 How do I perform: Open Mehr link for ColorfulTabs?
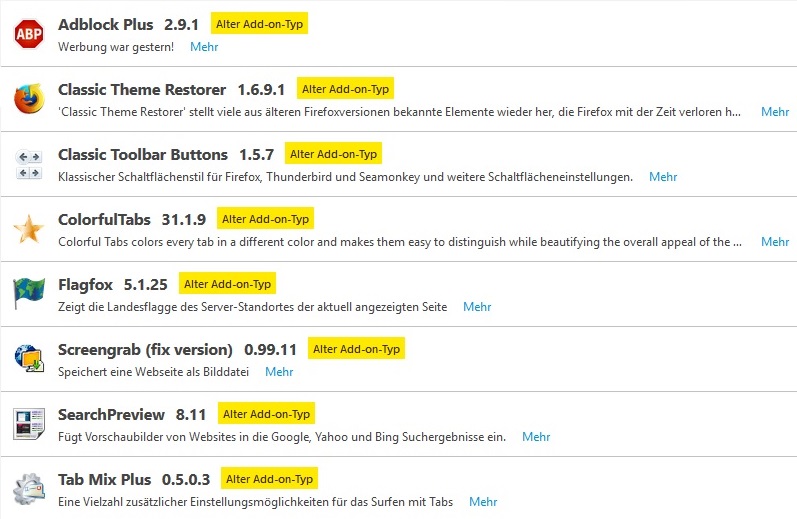[775, 242]
